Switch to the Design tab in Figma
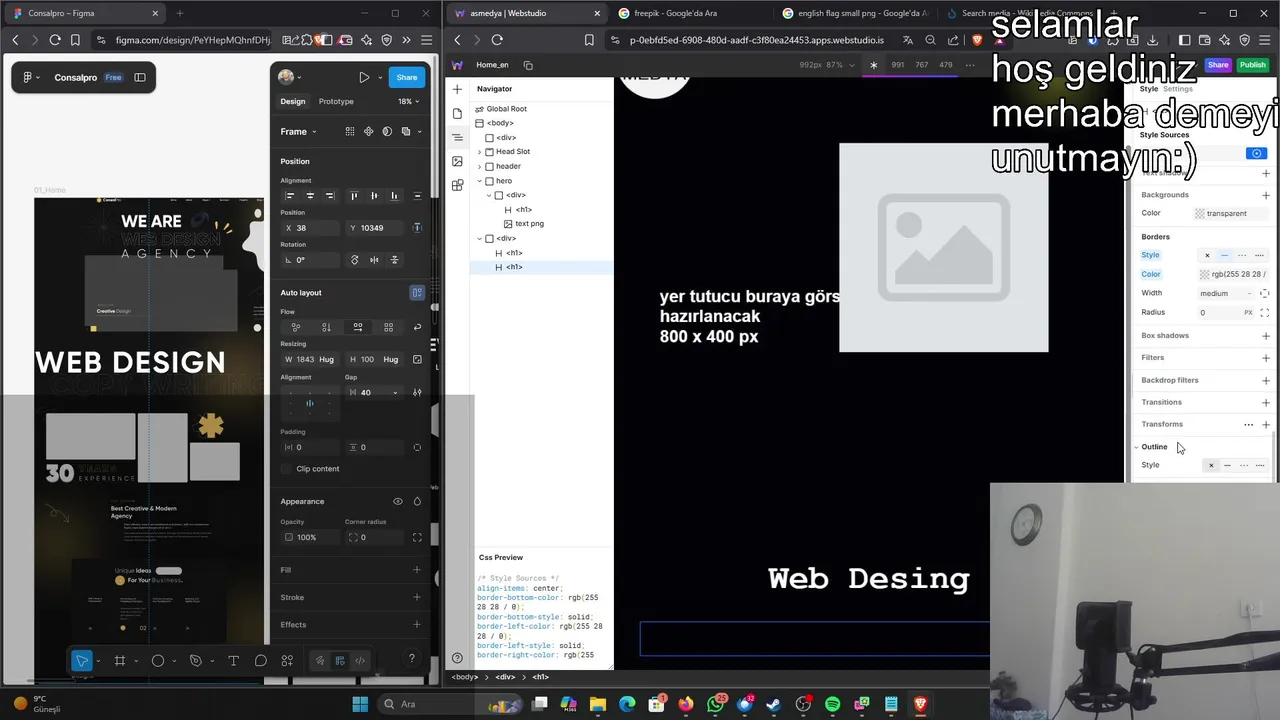Viewport: 1280px width, 720px height. click(293, 102)
